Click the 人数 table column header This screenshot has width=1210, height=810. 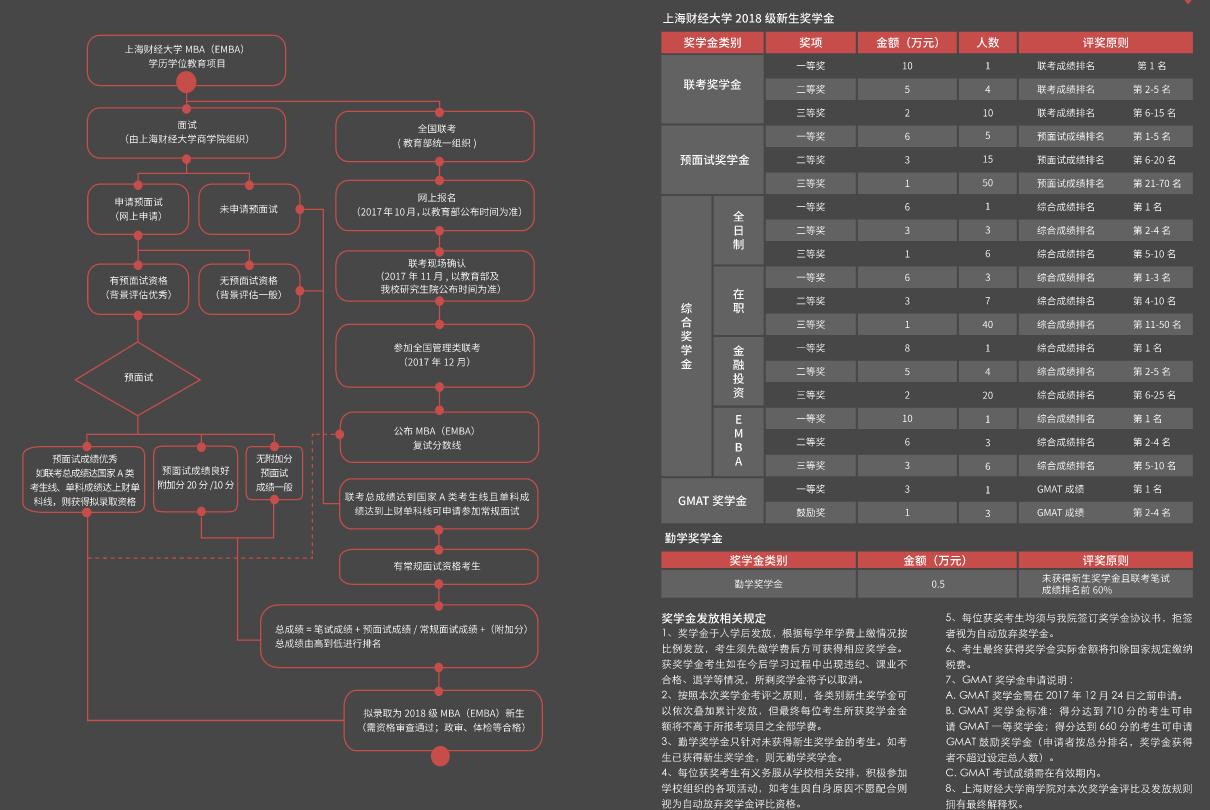(x=987, y=43)
